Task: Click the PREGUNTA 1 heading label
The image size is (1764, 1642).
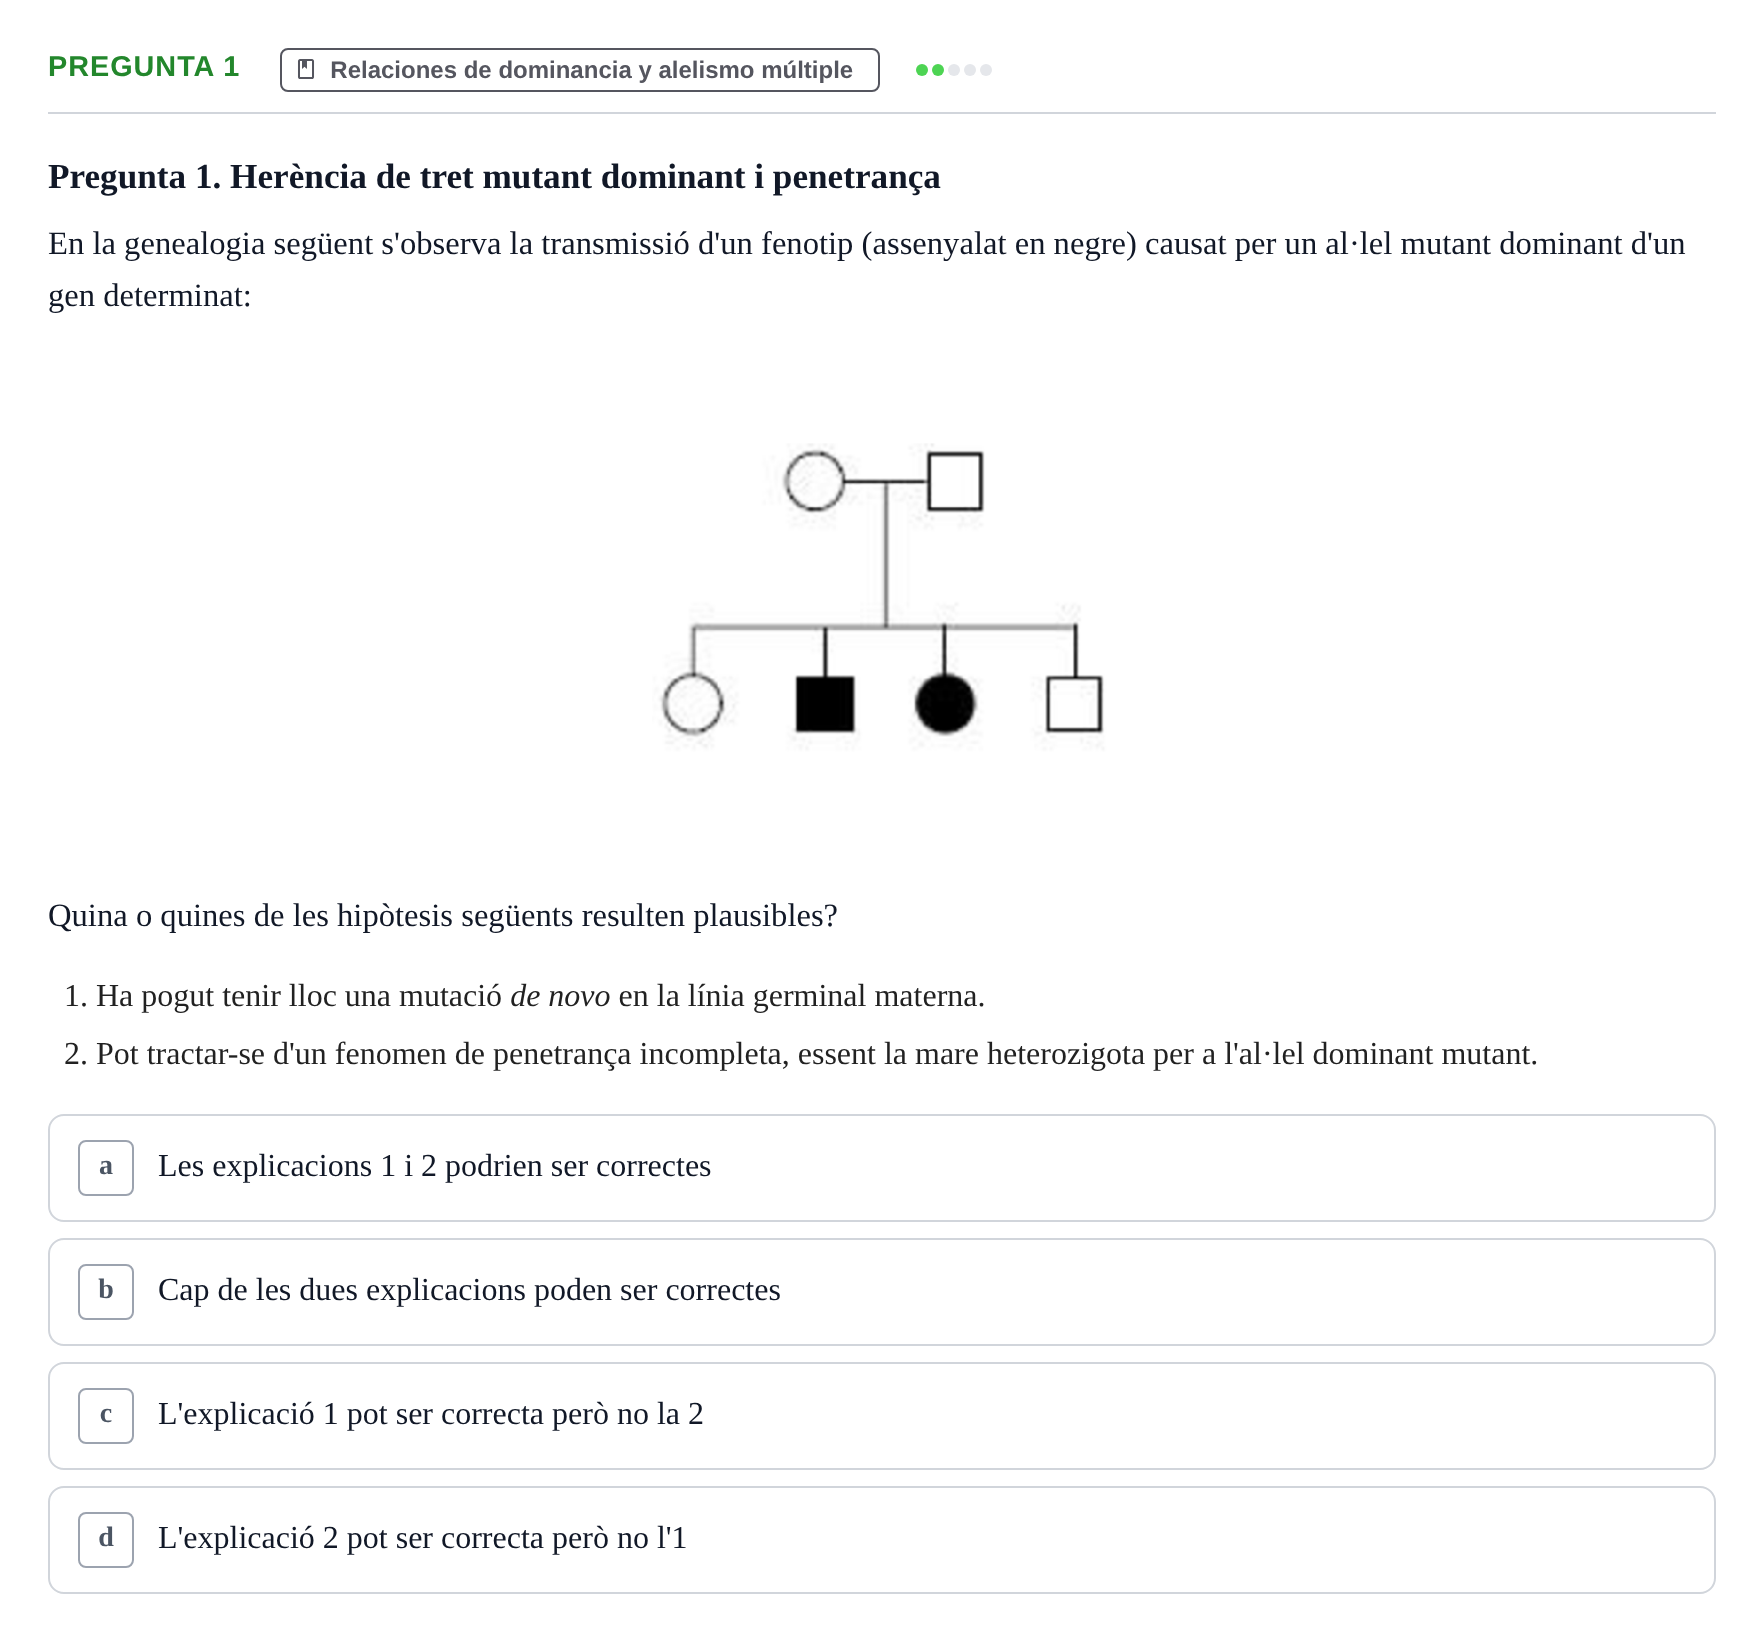Action: click(x=144, y=67)
